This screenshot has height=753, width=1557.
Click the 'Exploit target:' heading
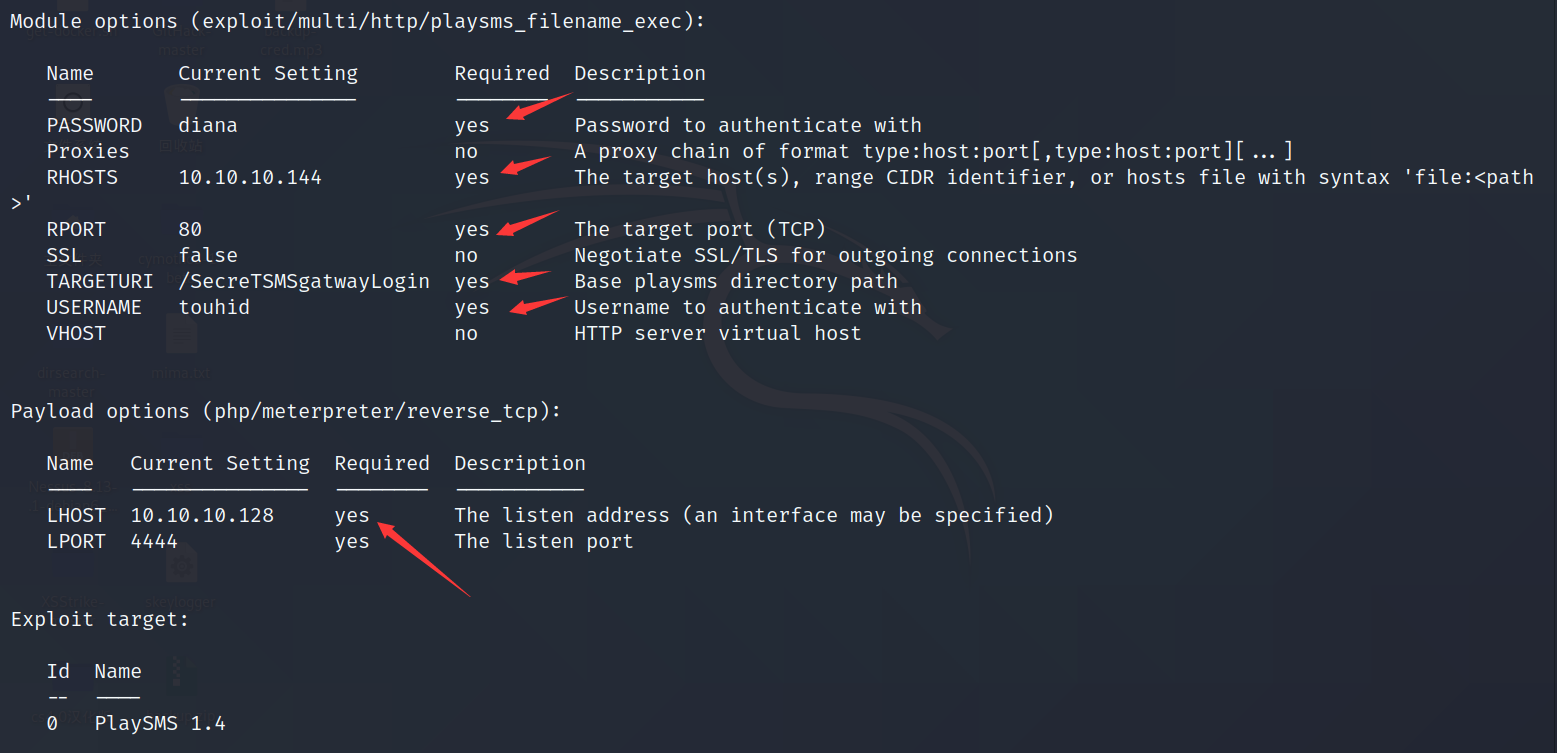coord(100,620)
